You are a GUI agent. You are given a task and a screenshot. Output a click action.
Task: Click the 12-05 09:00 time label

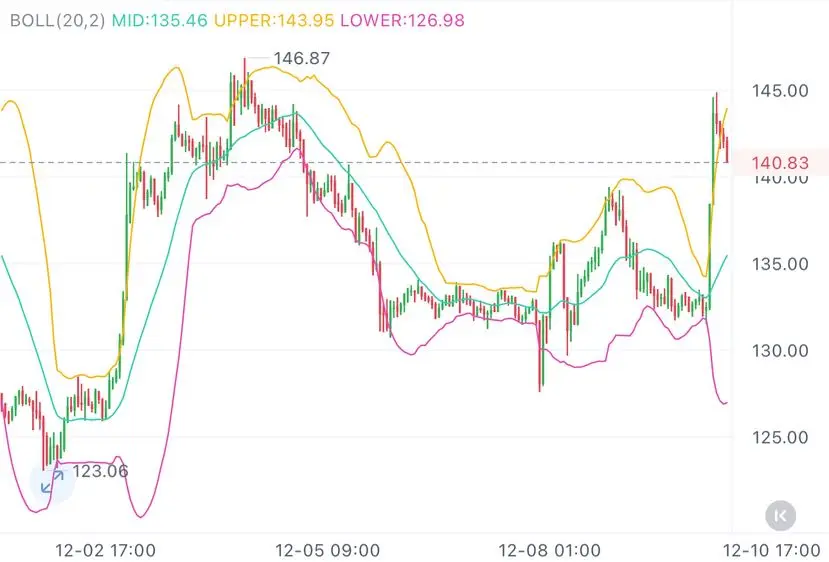[327, 550]
